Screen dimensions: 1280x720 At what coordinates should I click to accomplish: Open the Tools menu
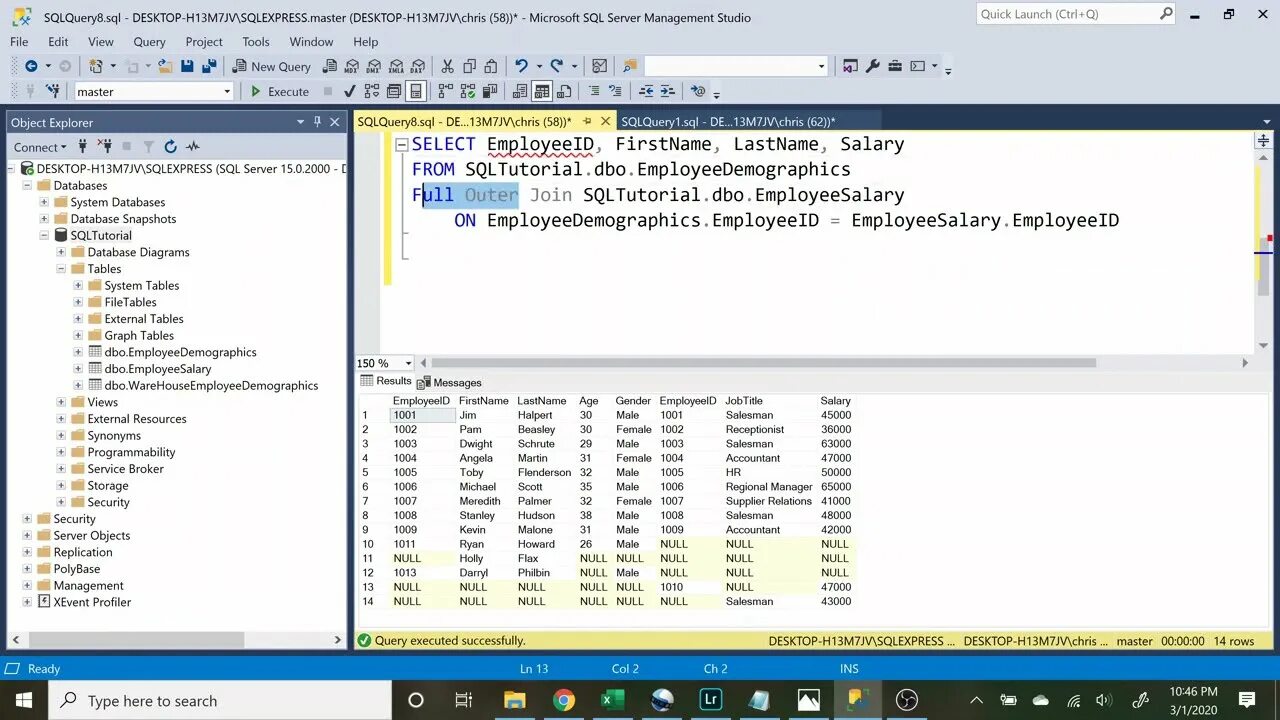(x=256, y=41)
